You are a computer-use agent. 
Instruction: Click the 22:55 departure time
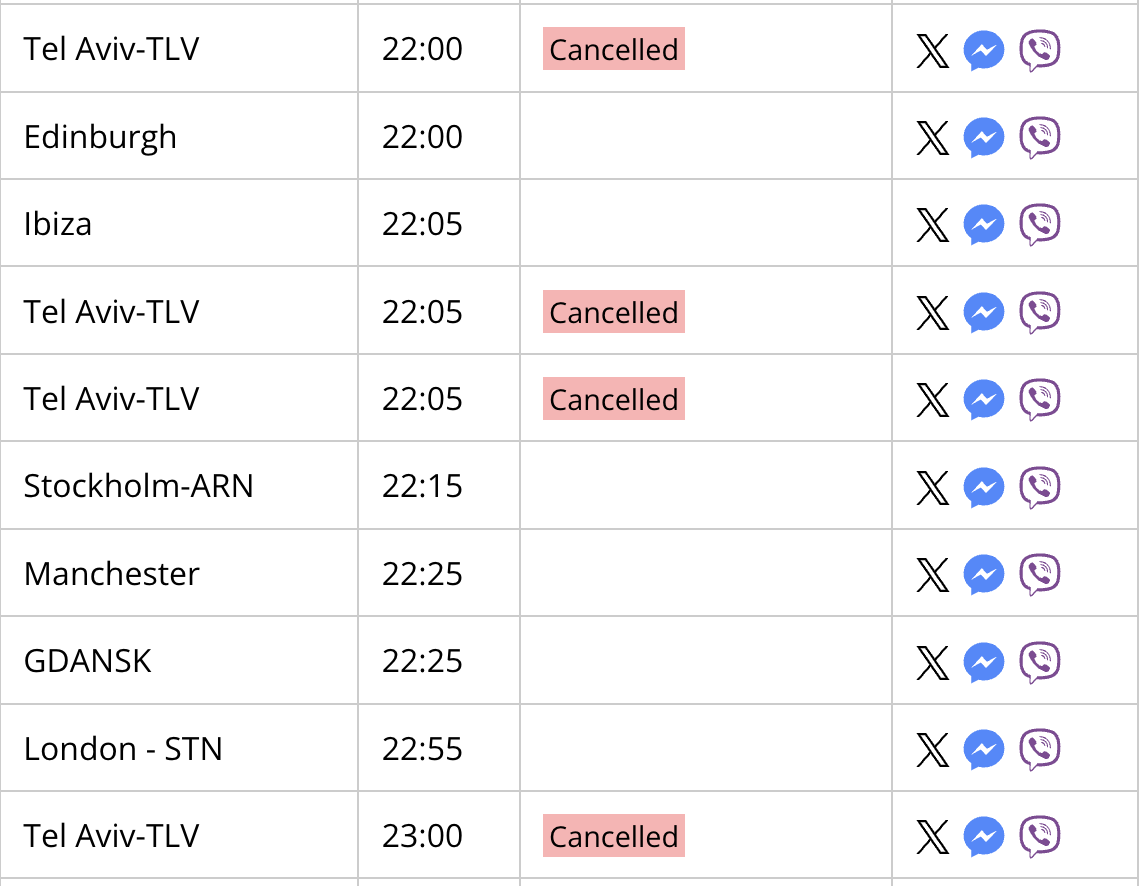(x=422, y=748)
